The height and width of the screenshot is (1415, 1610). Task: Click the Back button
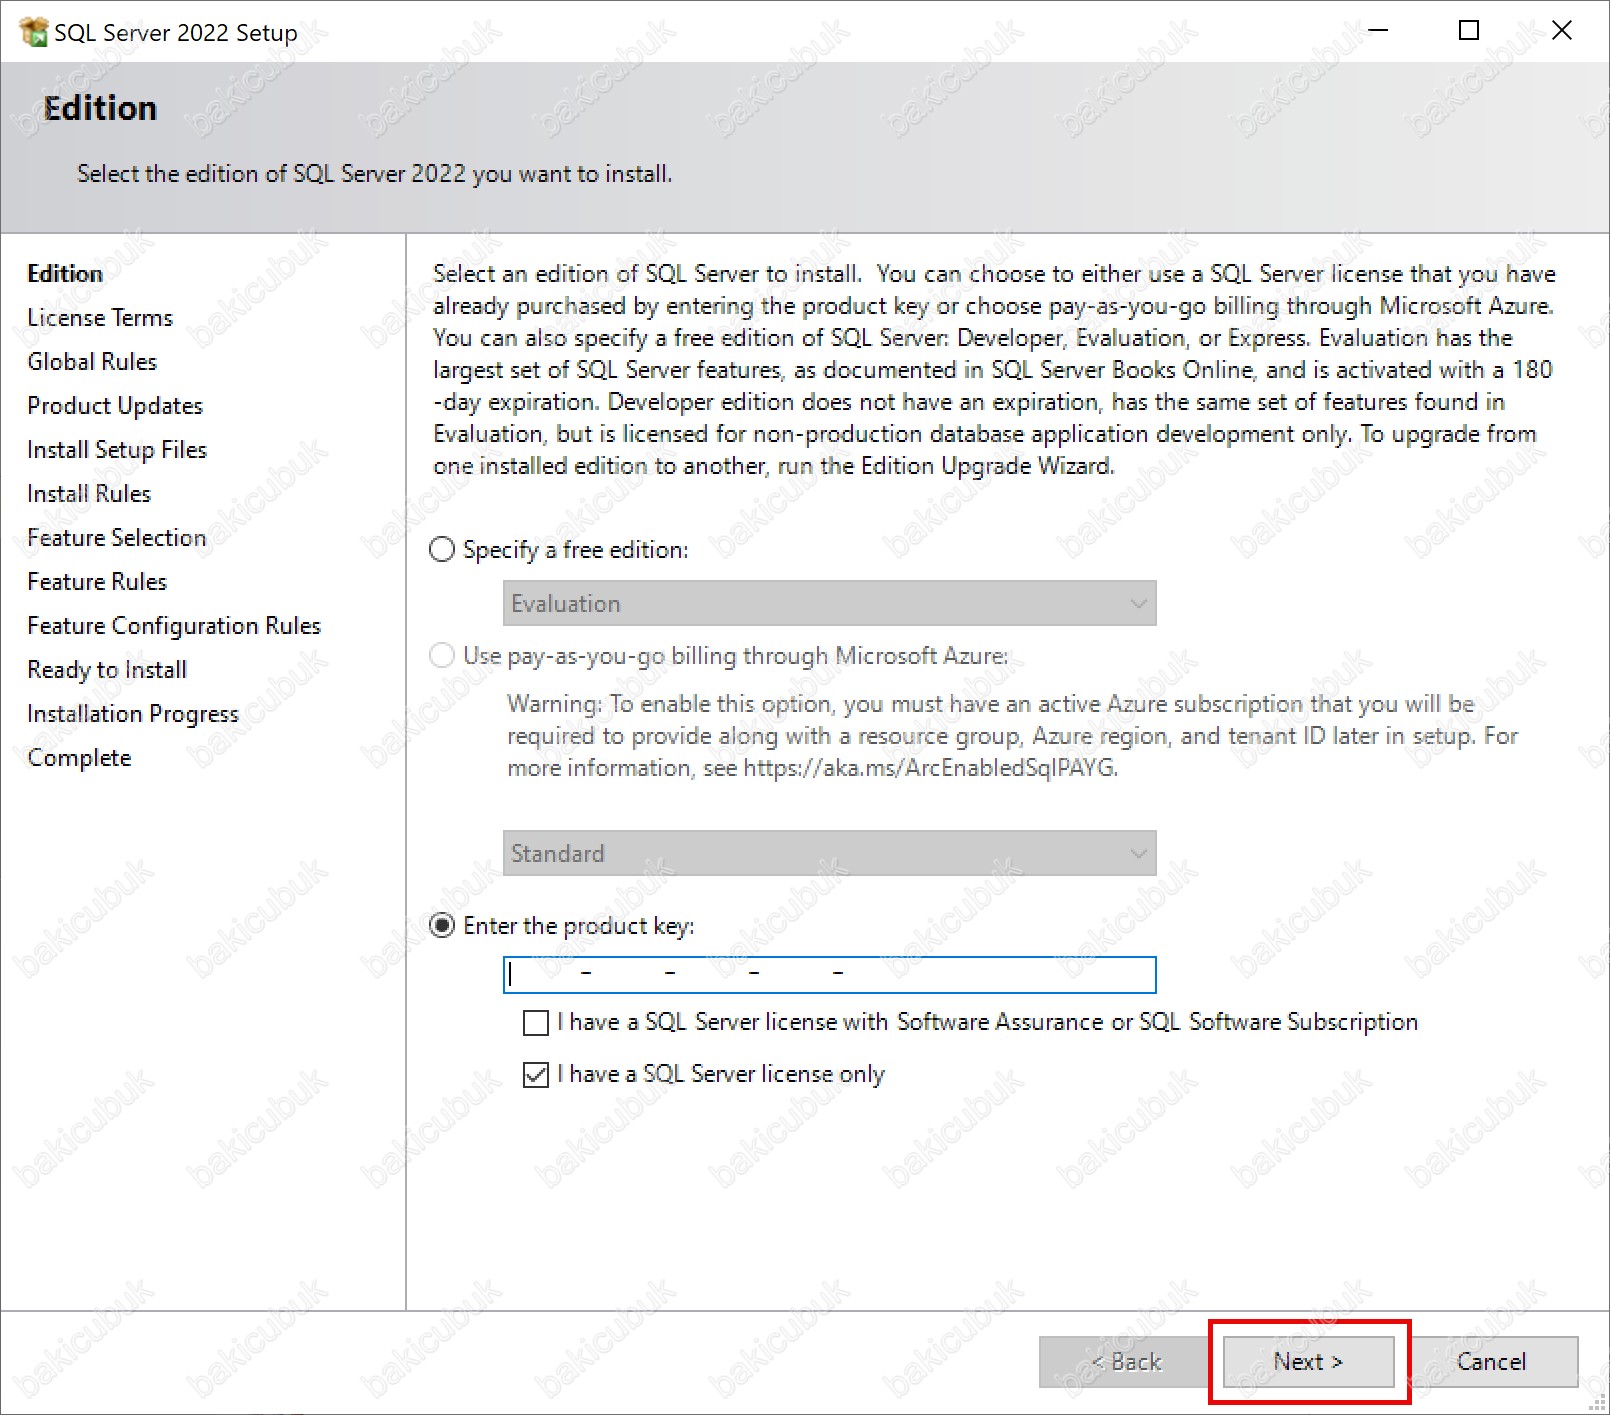[x=1126, y=1362]
